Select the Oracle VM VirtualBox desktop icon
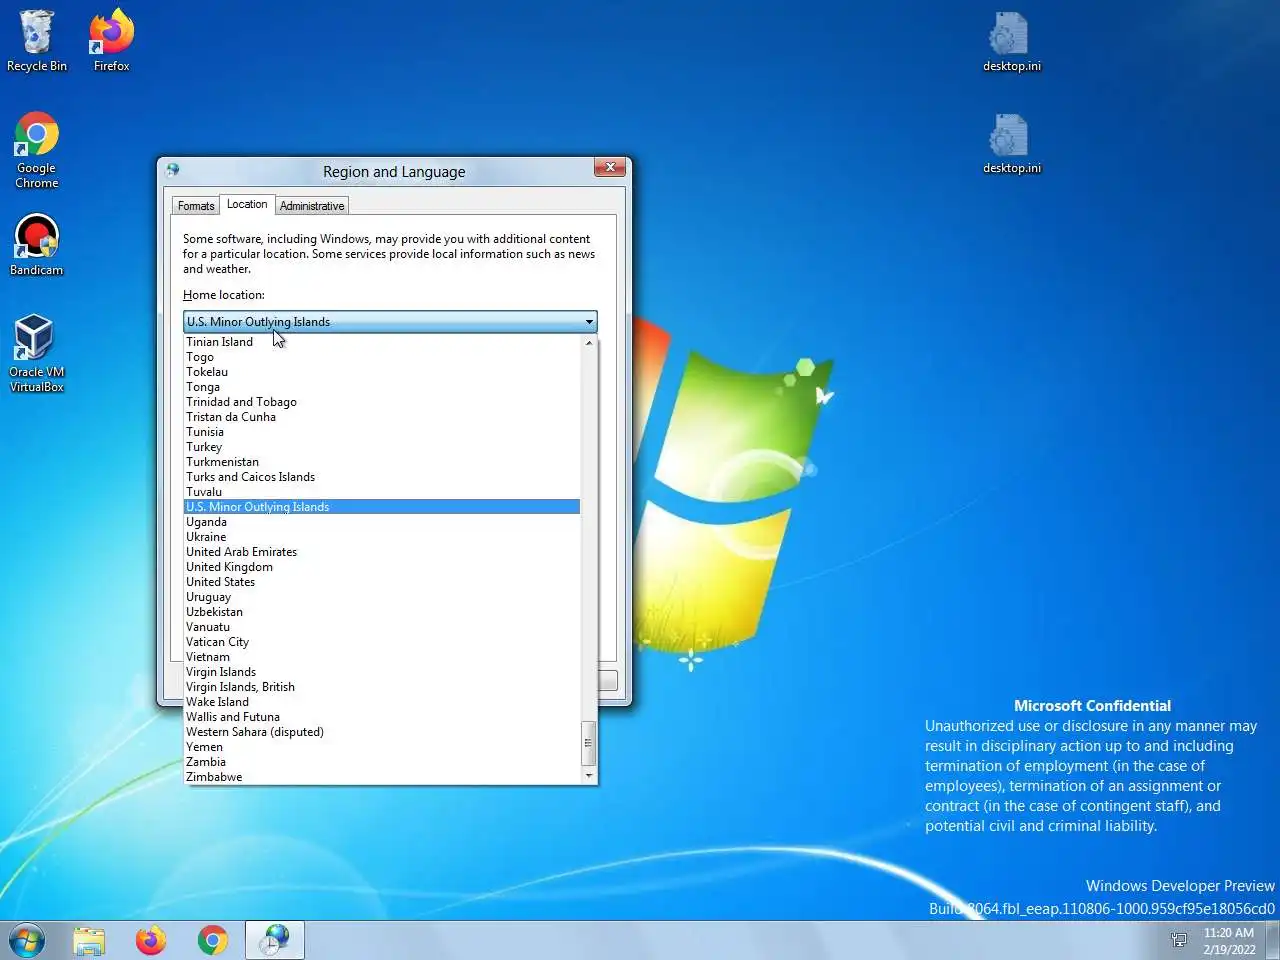 coord(37,353)
